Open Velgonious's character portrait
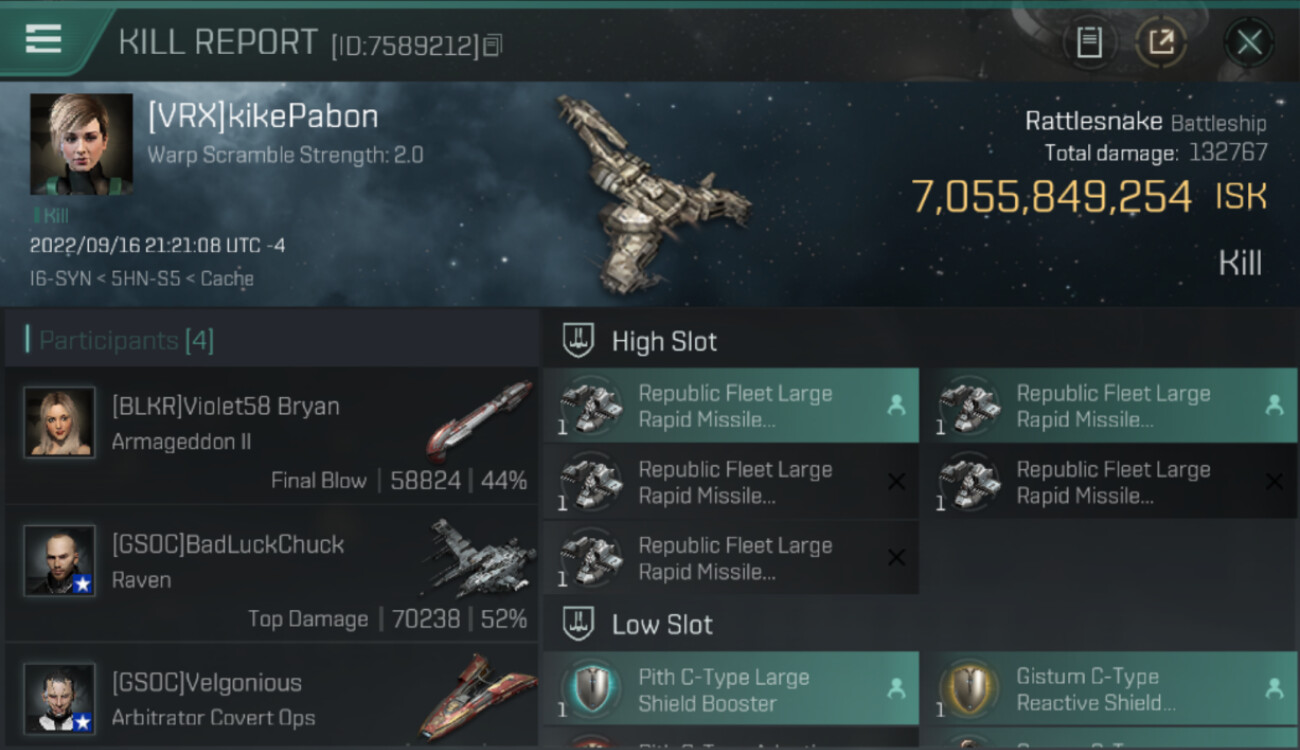Screen dimensions: 1300x750 click(60, 699)
